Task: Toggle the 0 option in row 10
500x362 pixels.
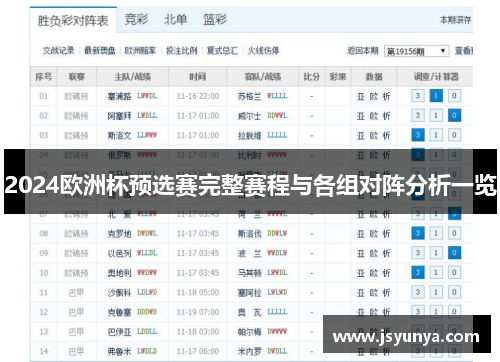Action: [x=454, y=273]
